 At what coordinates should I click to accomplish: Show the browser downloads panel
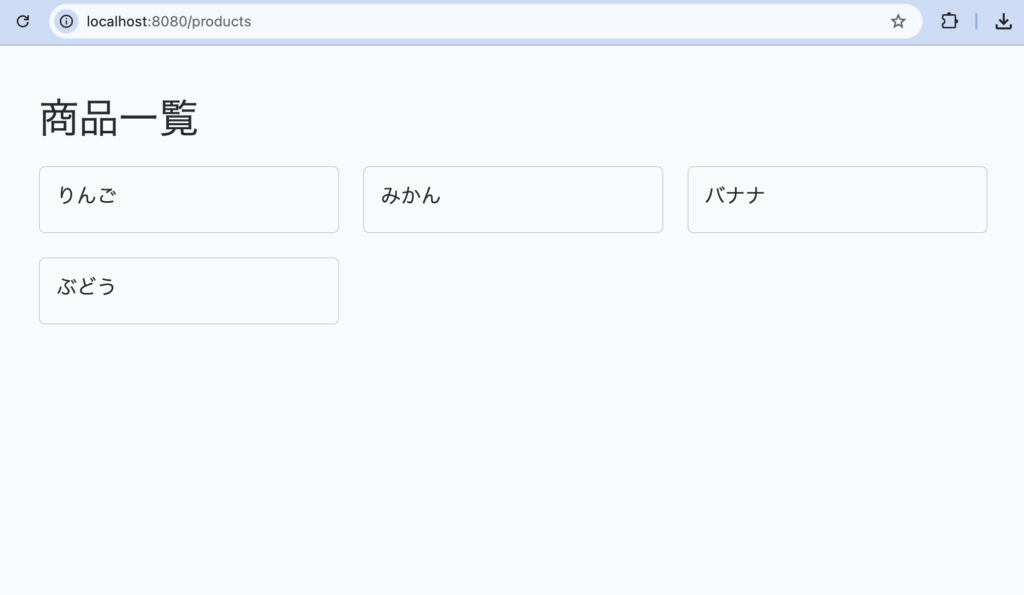click(1003, 22)
